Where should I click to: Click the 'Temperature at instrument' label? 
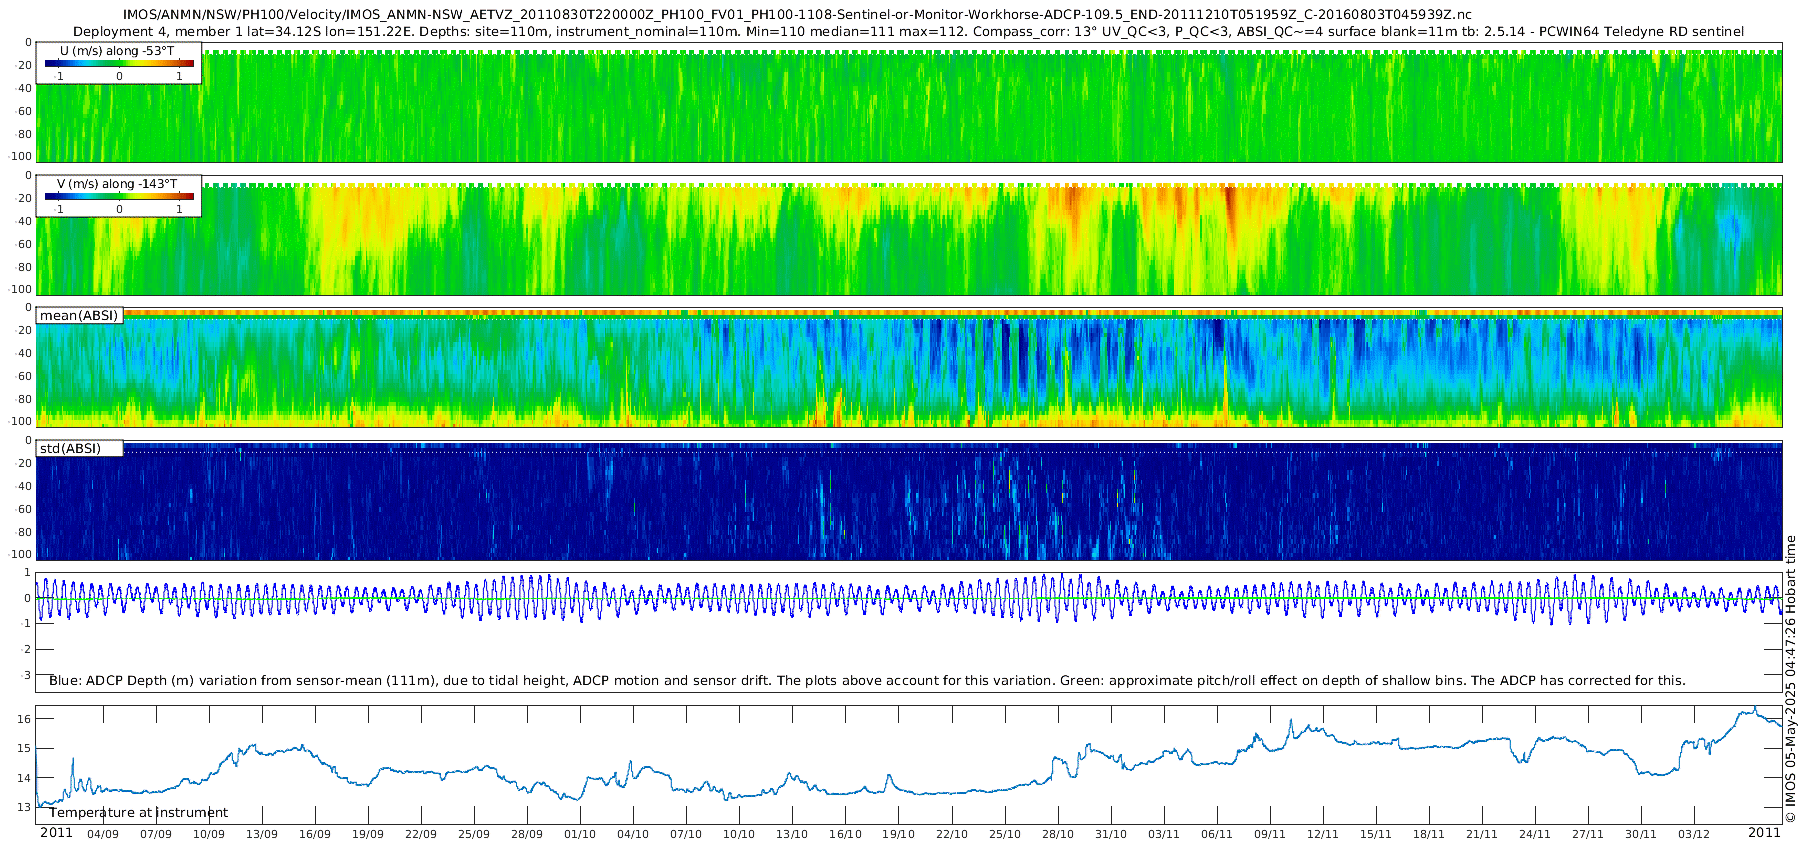point(139,813)
